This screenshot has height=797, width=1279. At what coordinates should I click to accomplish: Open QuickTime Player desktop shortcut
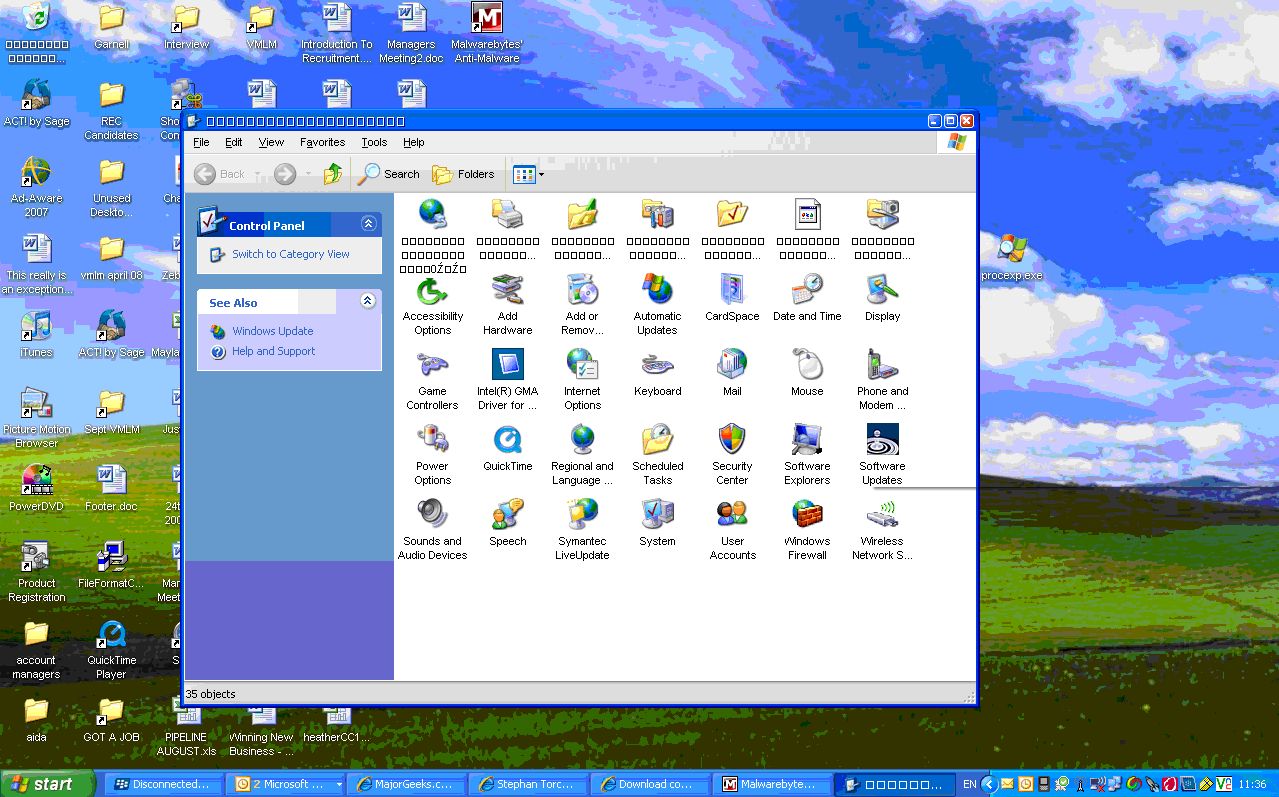point(111,649)
